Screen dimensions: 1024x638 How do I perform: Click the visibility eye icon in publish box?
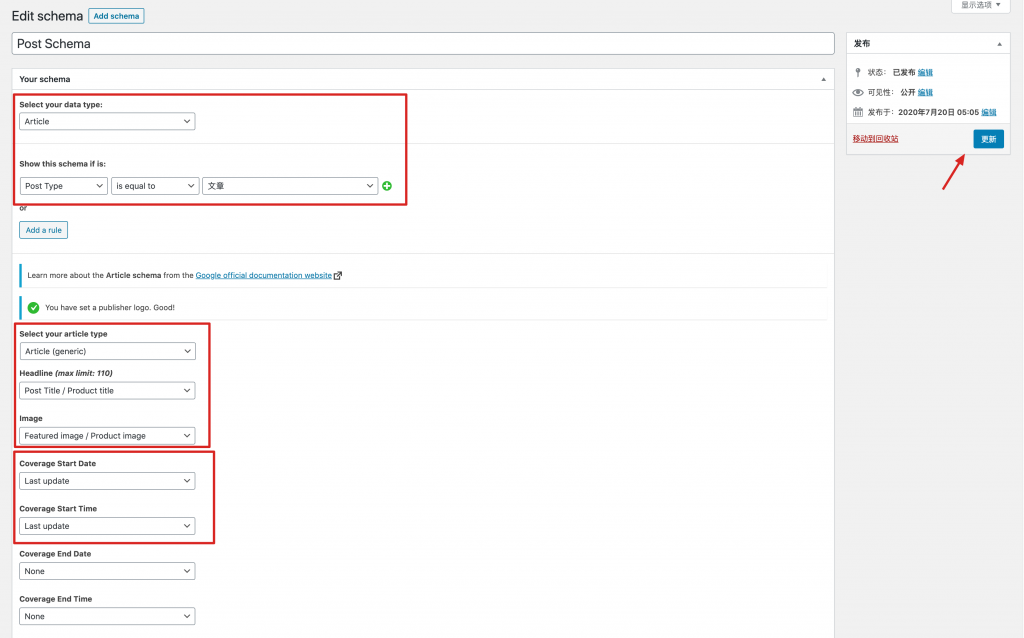[858, 92]
